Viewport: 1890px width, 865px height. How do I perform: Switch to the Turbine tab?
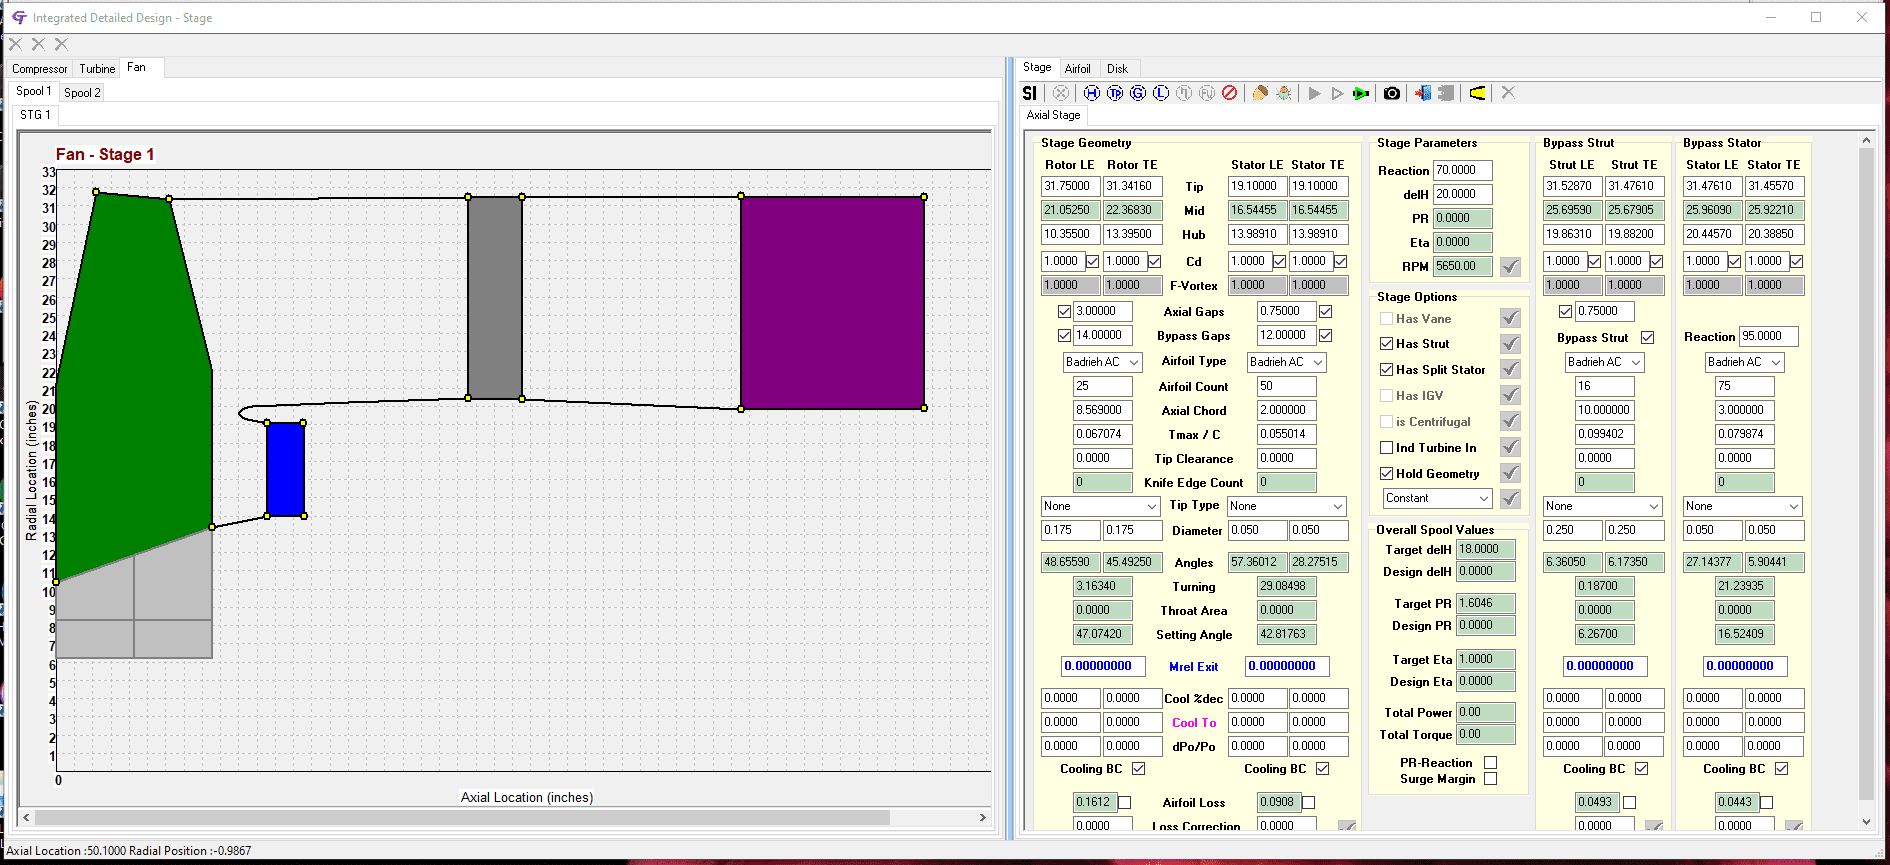point(97,69)
